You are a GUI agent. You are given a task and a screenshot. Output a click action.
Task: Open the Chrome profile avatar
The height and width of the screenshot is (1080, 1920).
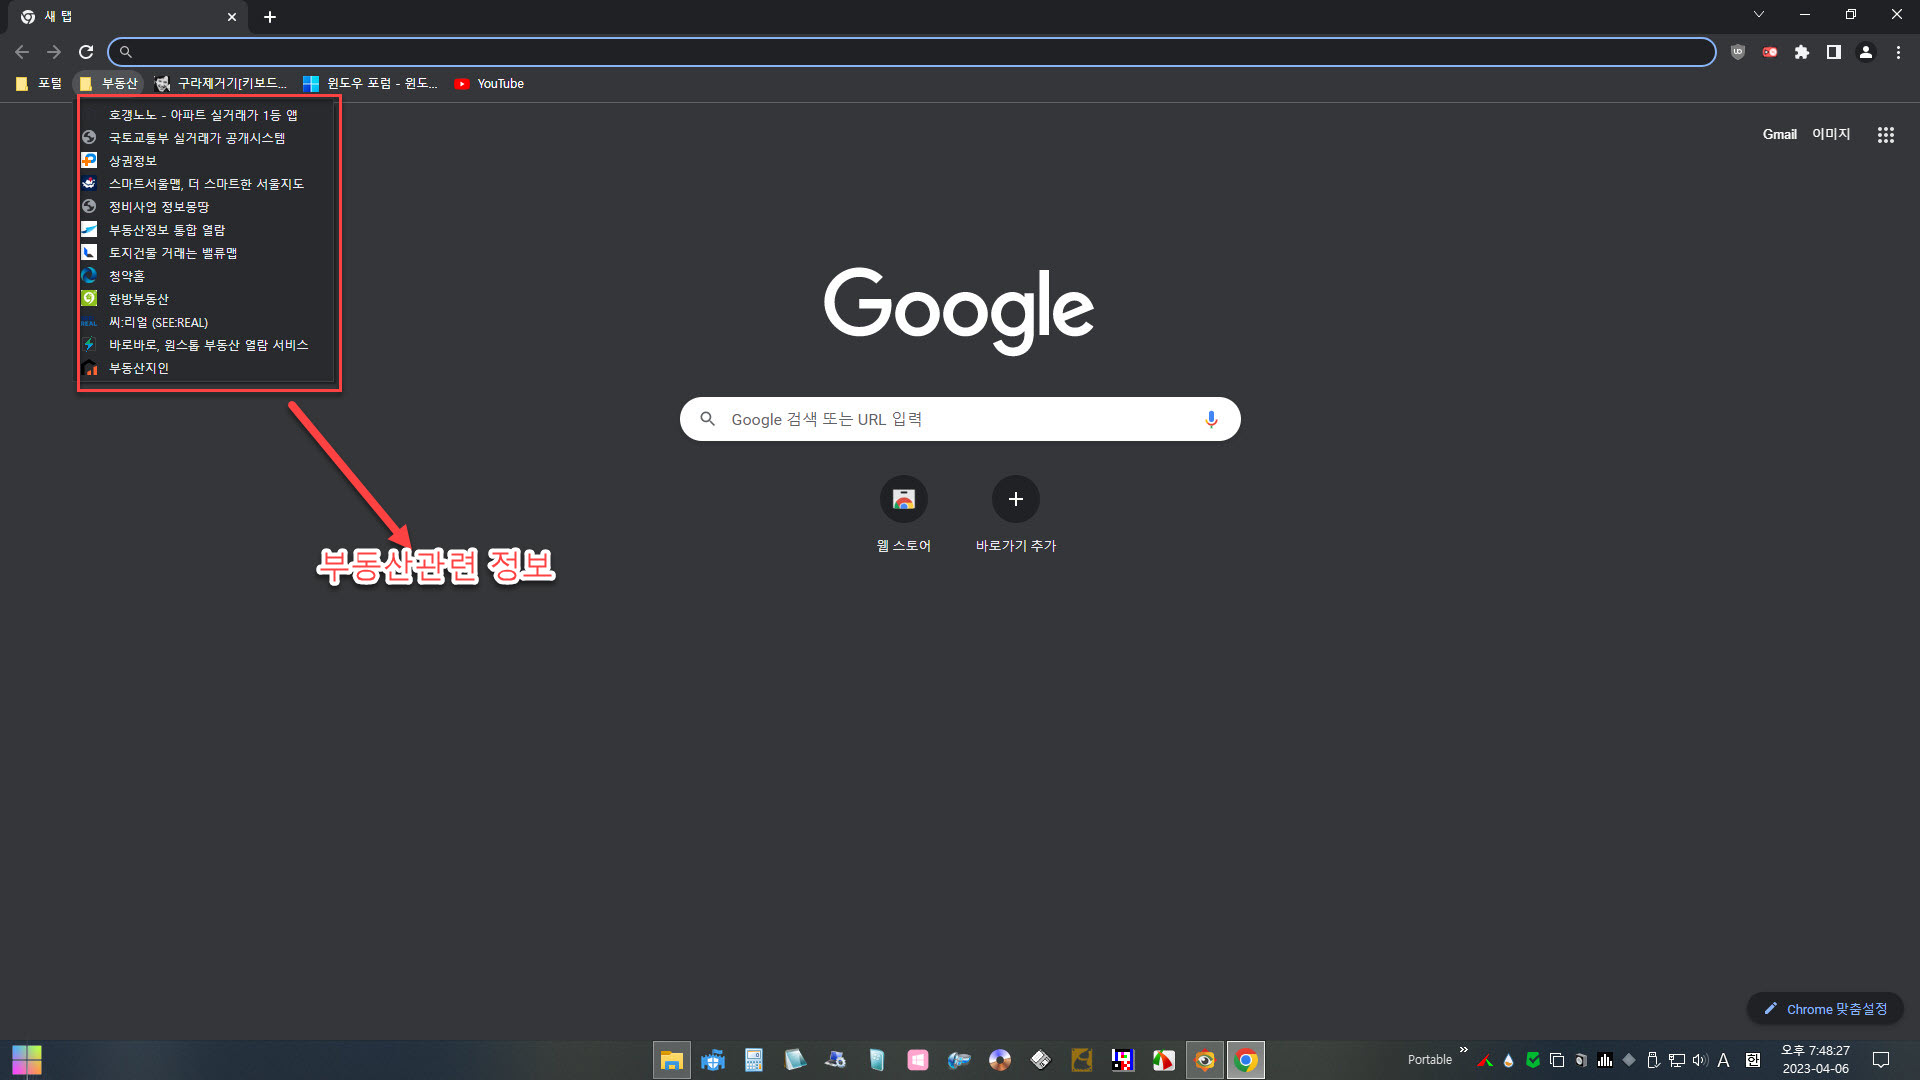[1866, 52]
